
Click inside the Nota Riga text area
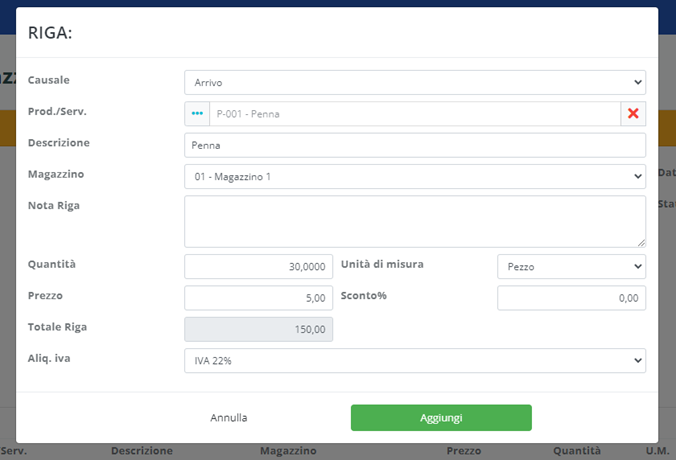[414, 221]
